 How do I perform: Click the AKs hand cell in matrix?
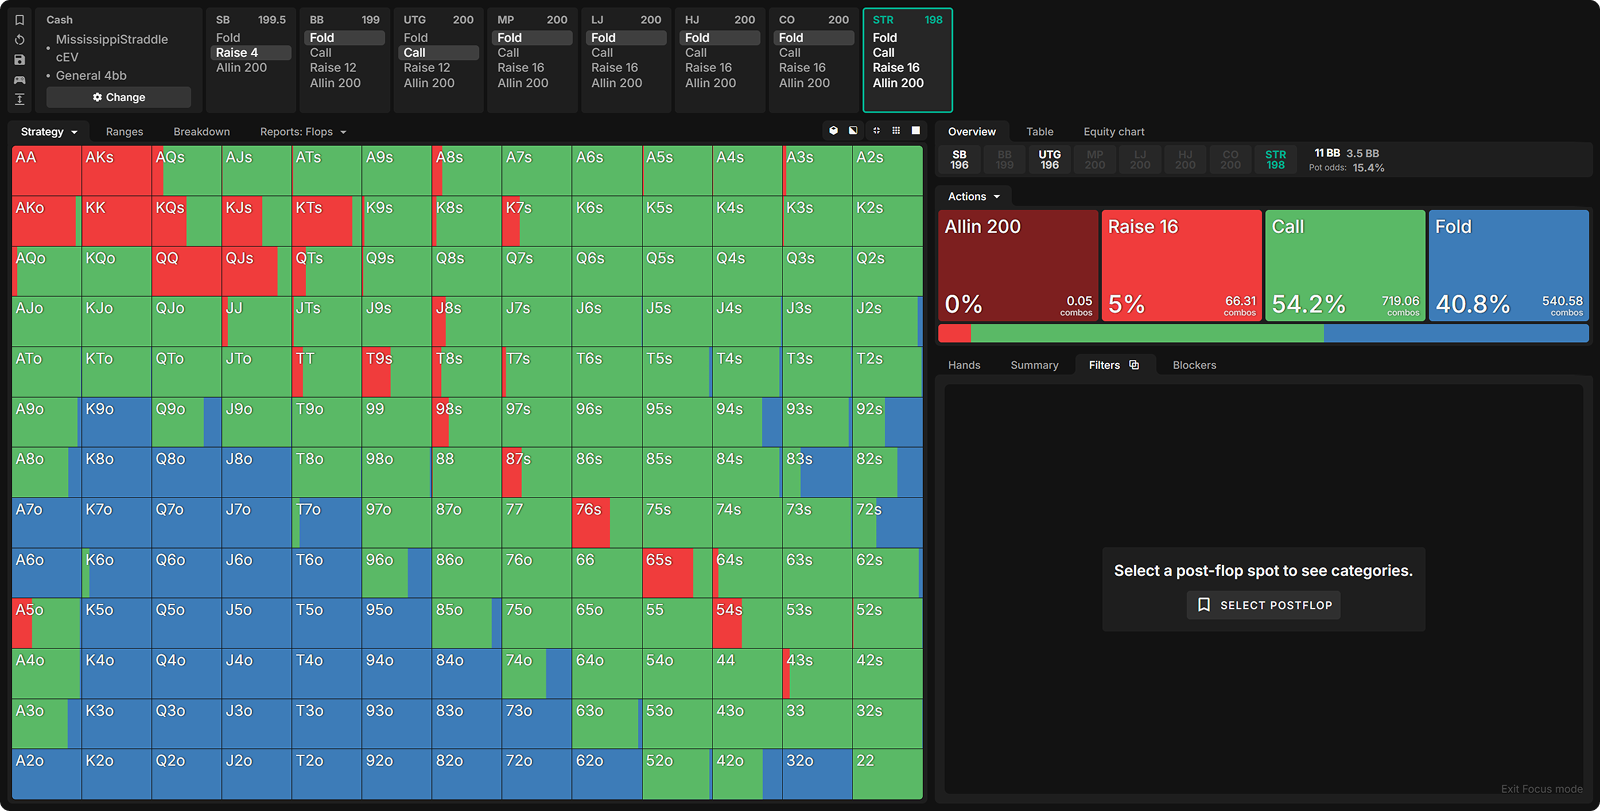click(116, 171)
